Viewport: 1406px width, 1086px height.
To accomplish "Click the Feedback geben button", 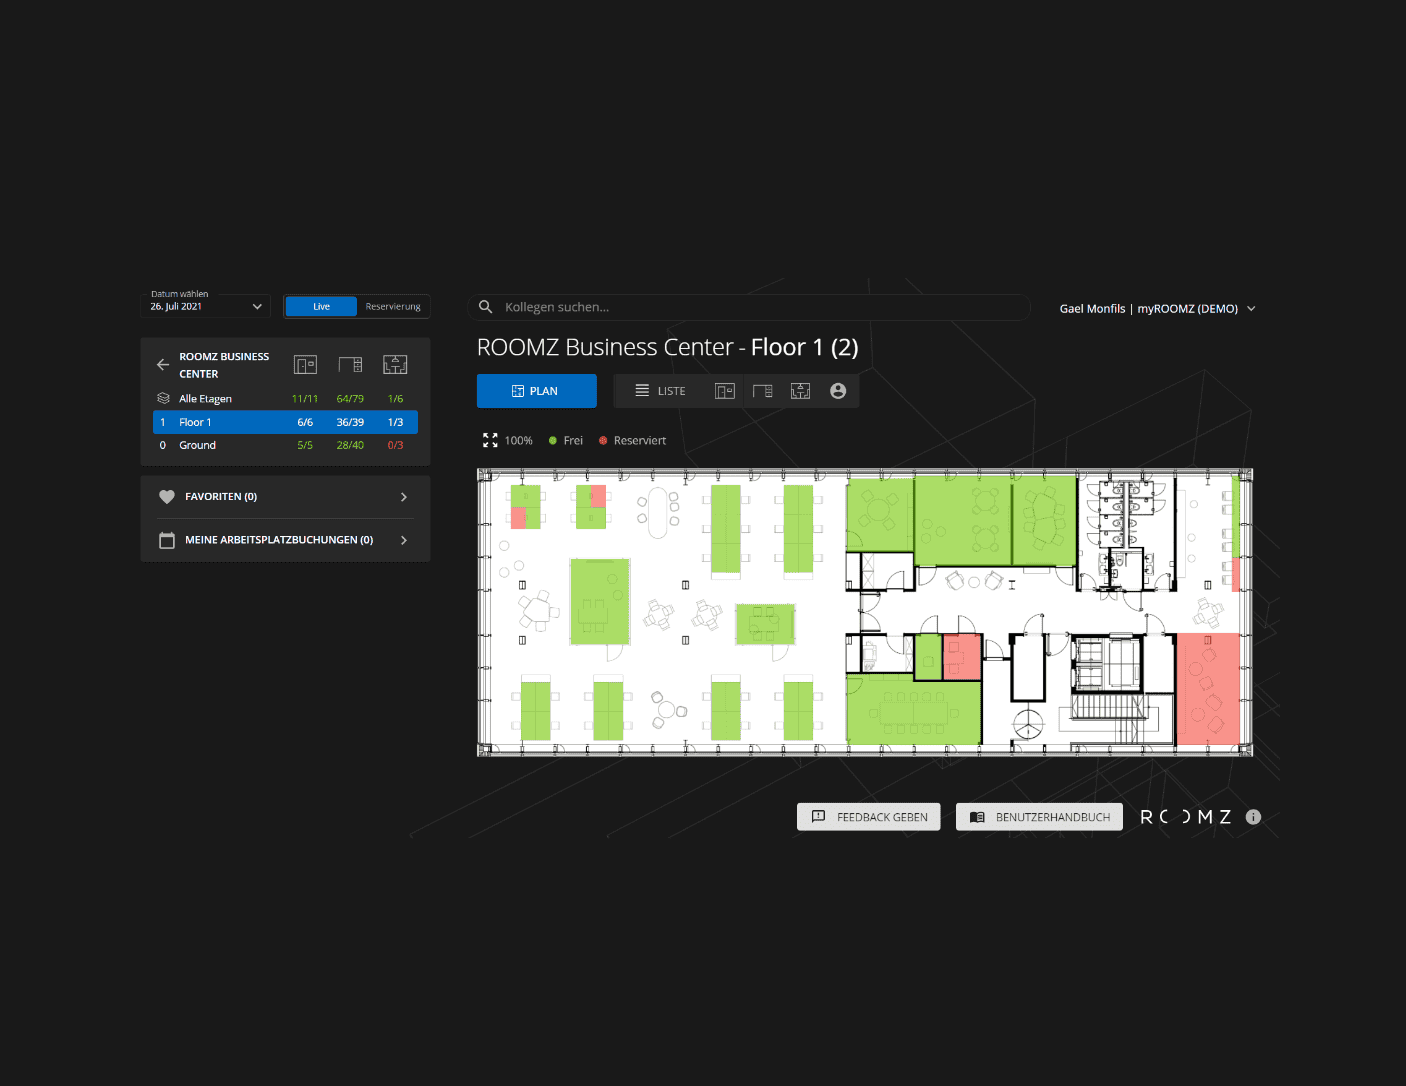I will (868, 817).
